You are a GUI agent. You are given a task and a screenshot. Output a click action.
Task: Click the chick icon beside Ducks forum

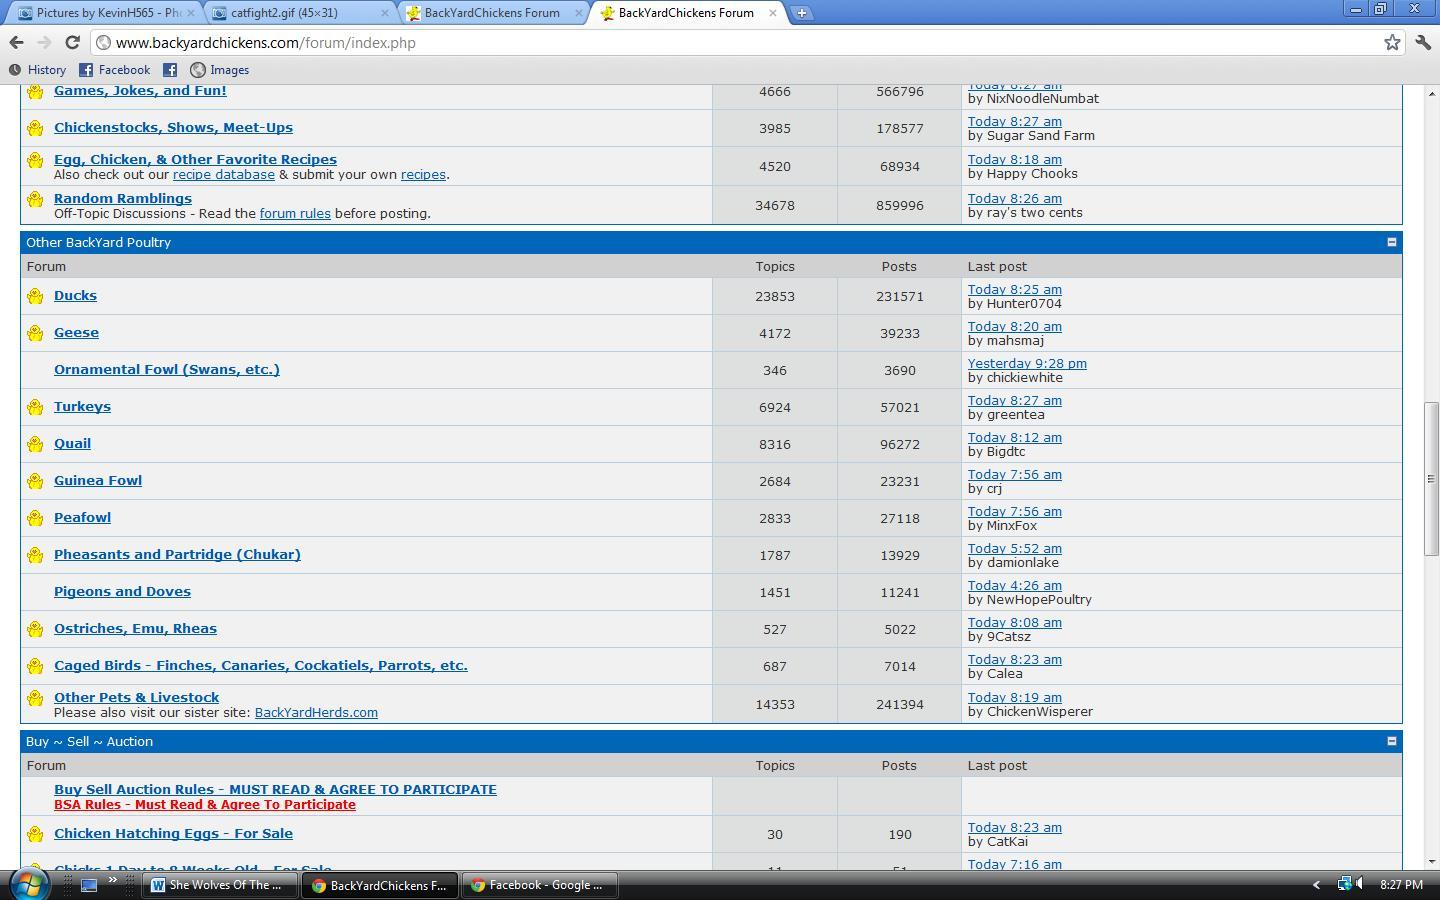(x=35, y=296)
